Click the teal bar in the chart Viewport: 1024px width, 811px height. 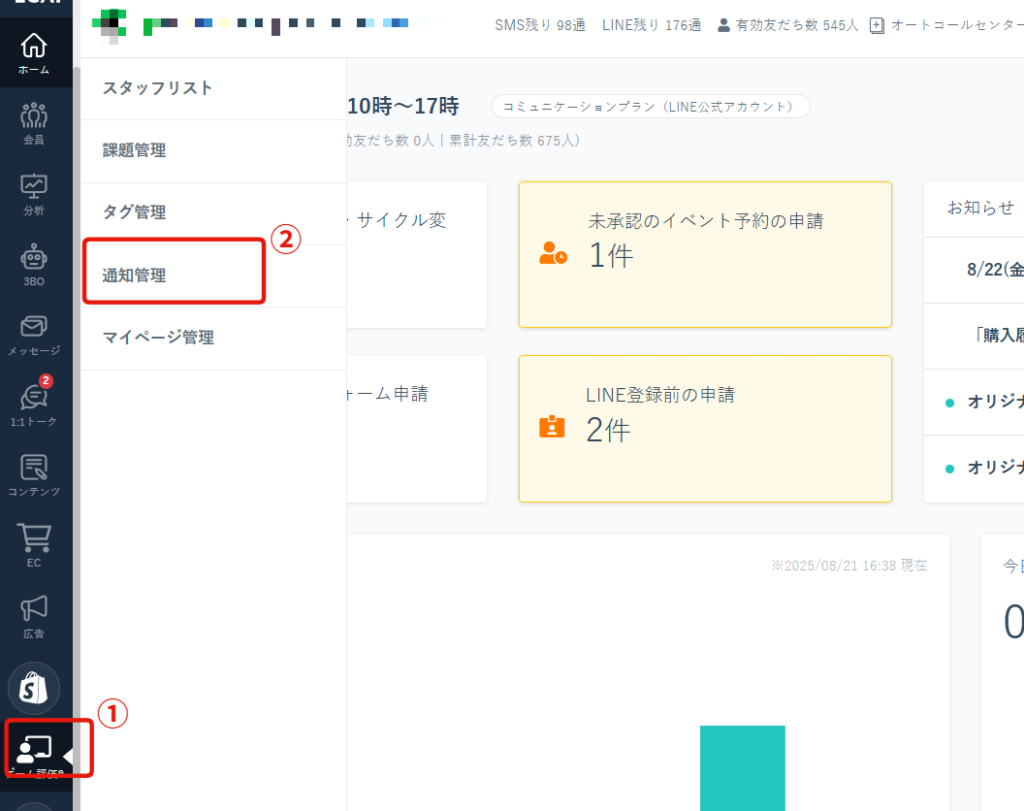point(743,768)
